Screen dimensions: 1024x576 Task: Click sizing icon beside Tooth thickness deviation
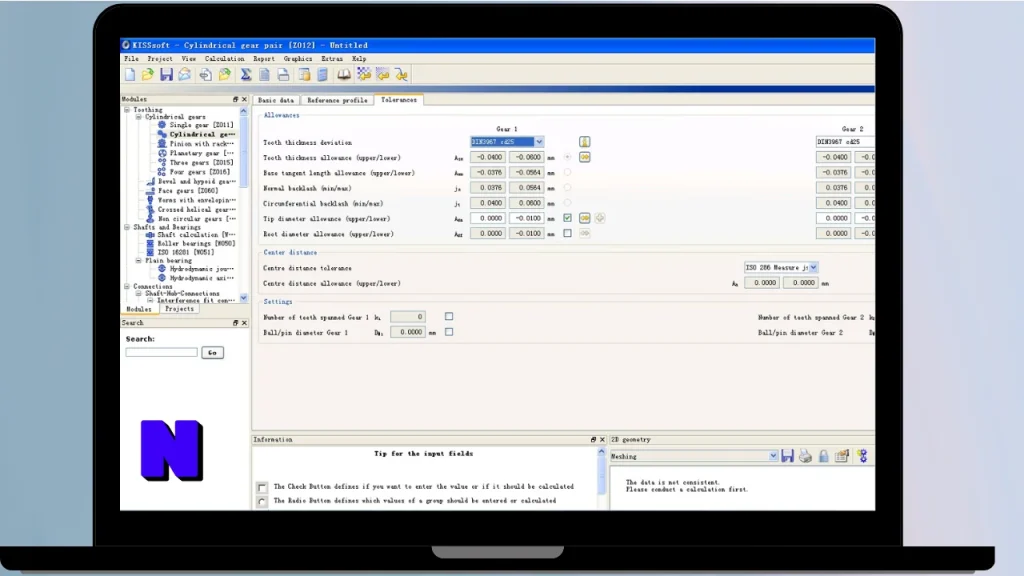[584, 142]
